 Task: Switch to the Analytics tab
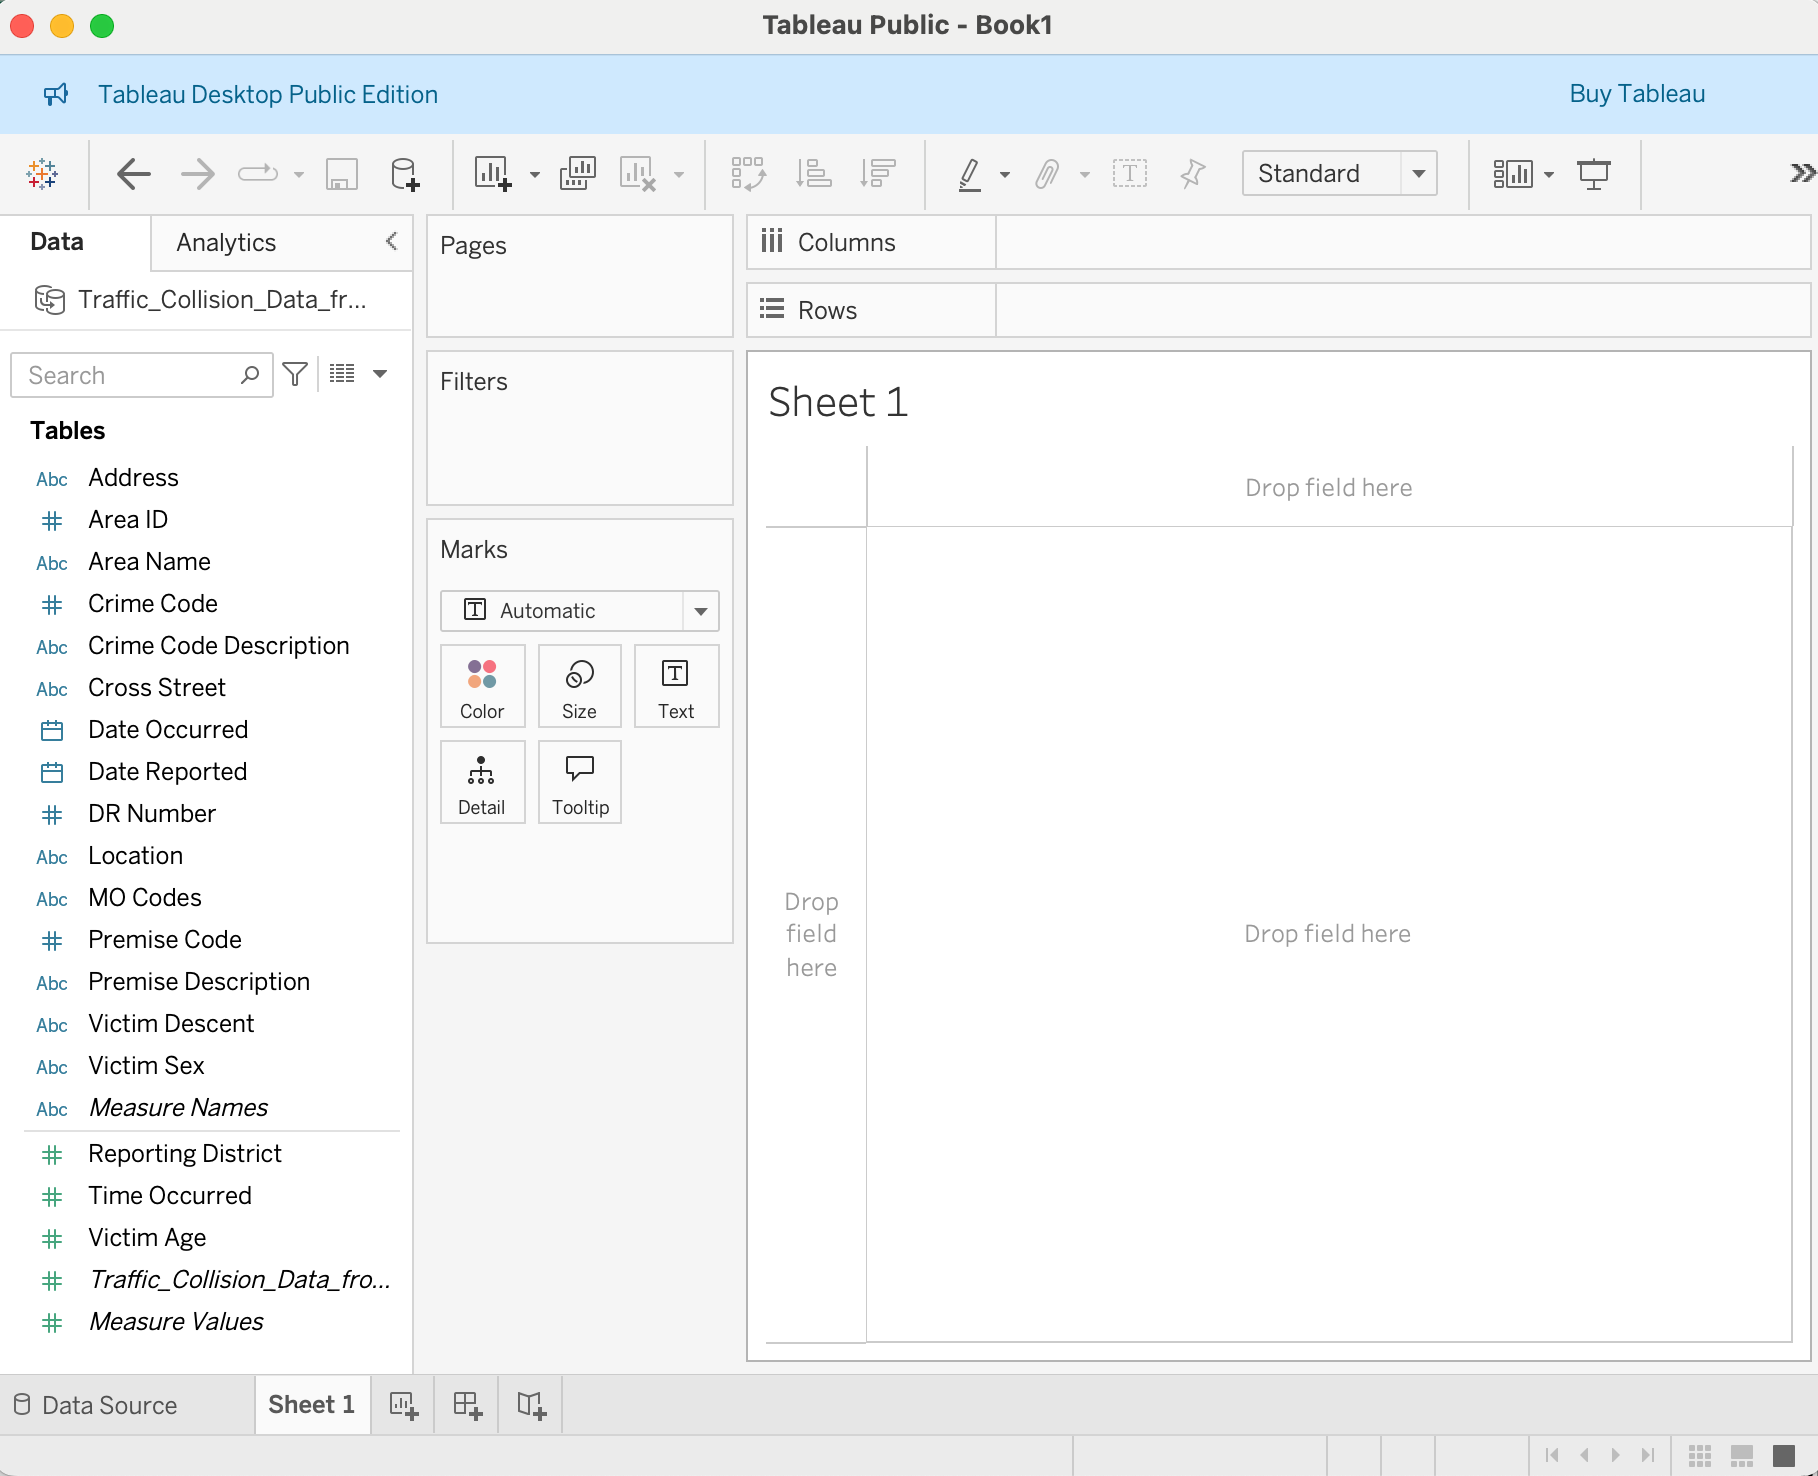[226, 243]
